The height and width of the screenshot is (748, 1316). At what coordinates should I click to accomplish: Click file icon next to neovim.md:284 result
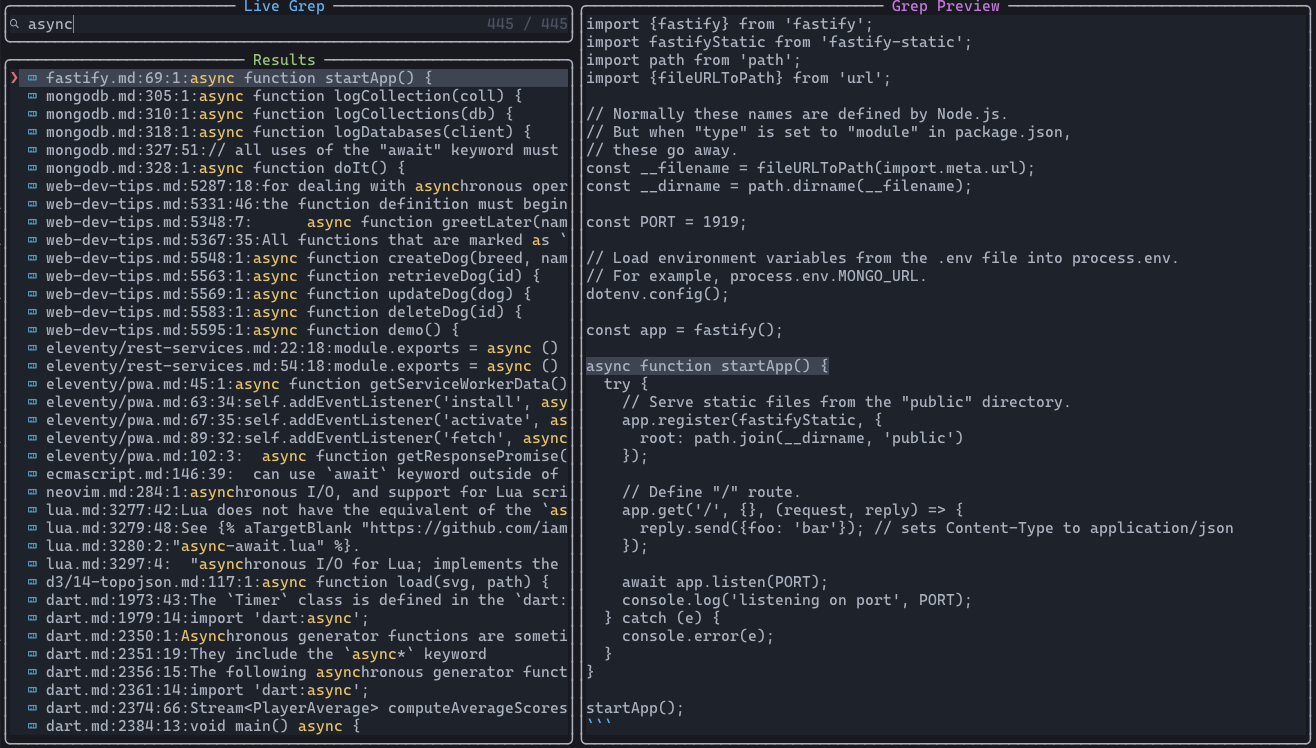click(33, 492)
